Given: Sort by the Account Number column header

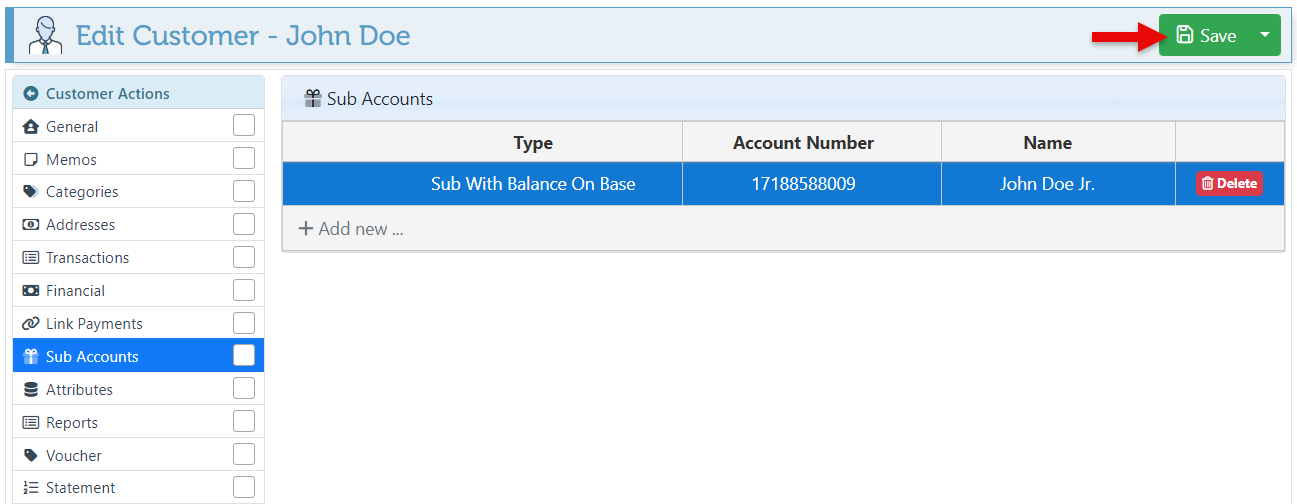Looking at the screenshot, I should [x=803, y=143].
